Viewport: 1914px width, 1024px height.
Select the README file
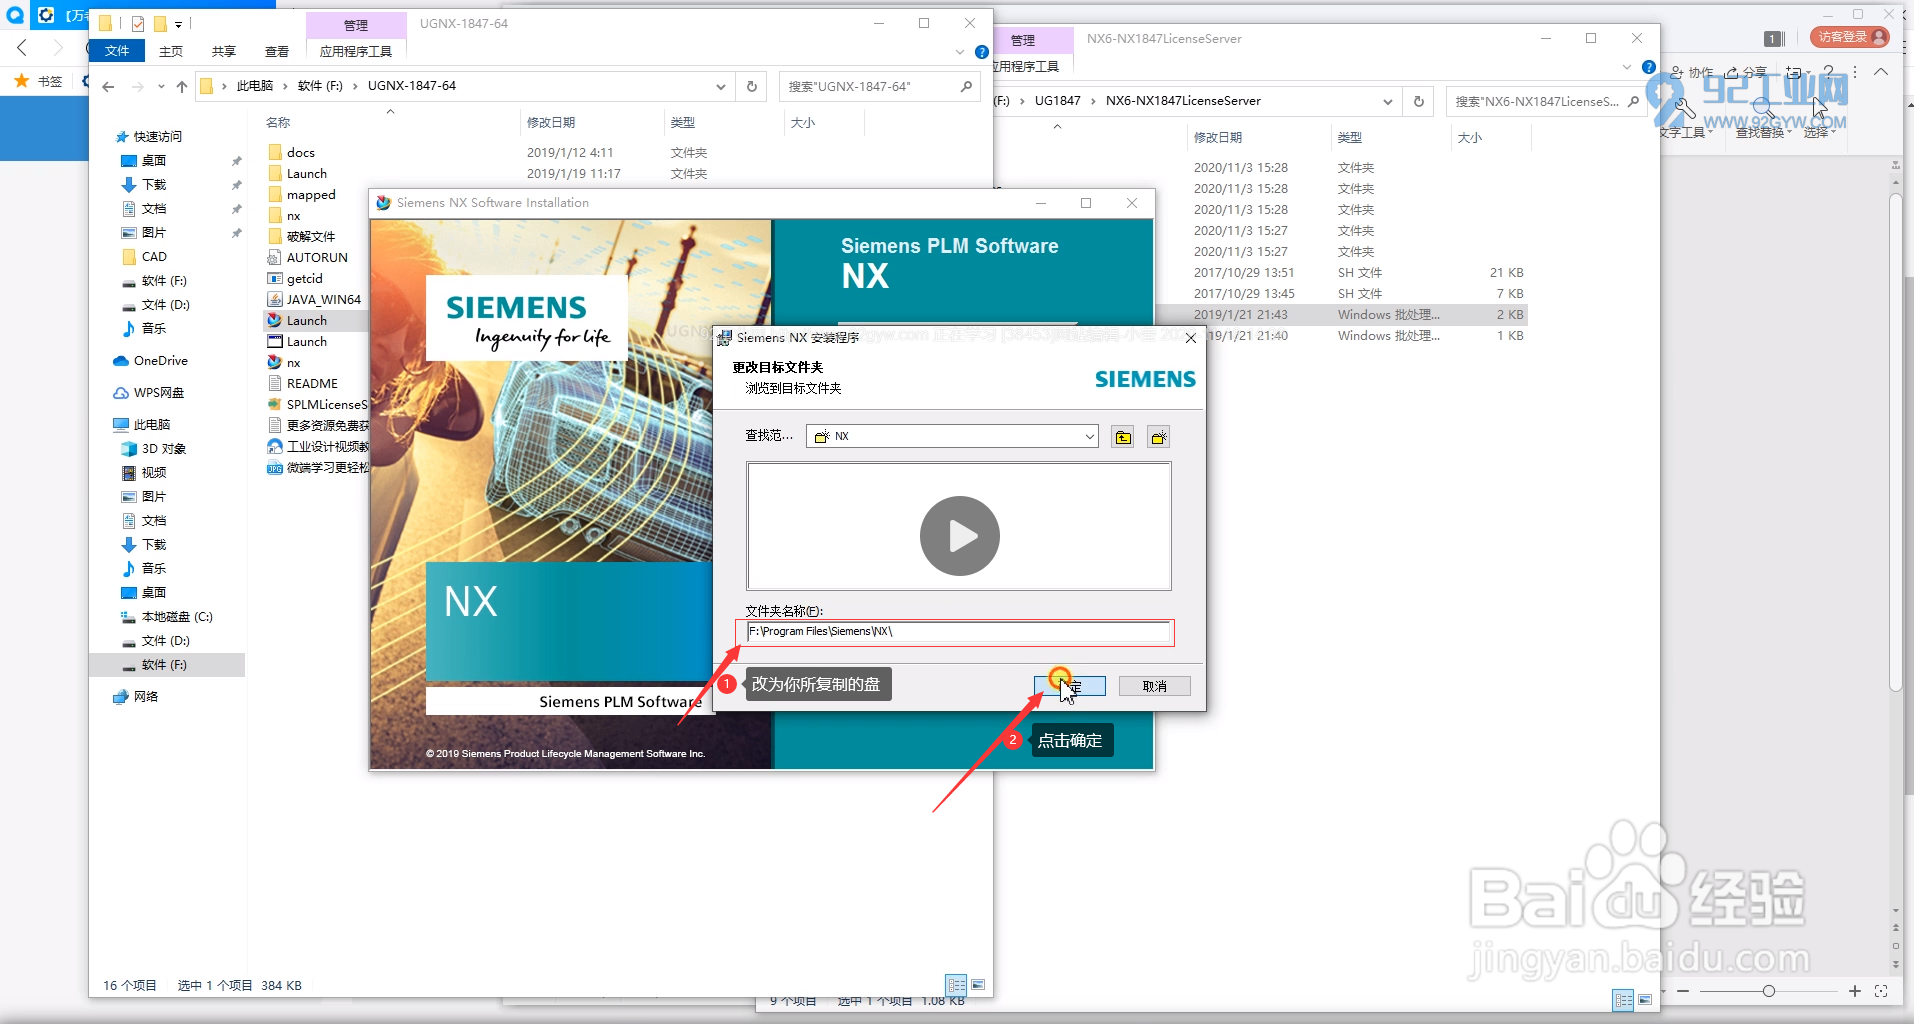click(x=311, y=384)
